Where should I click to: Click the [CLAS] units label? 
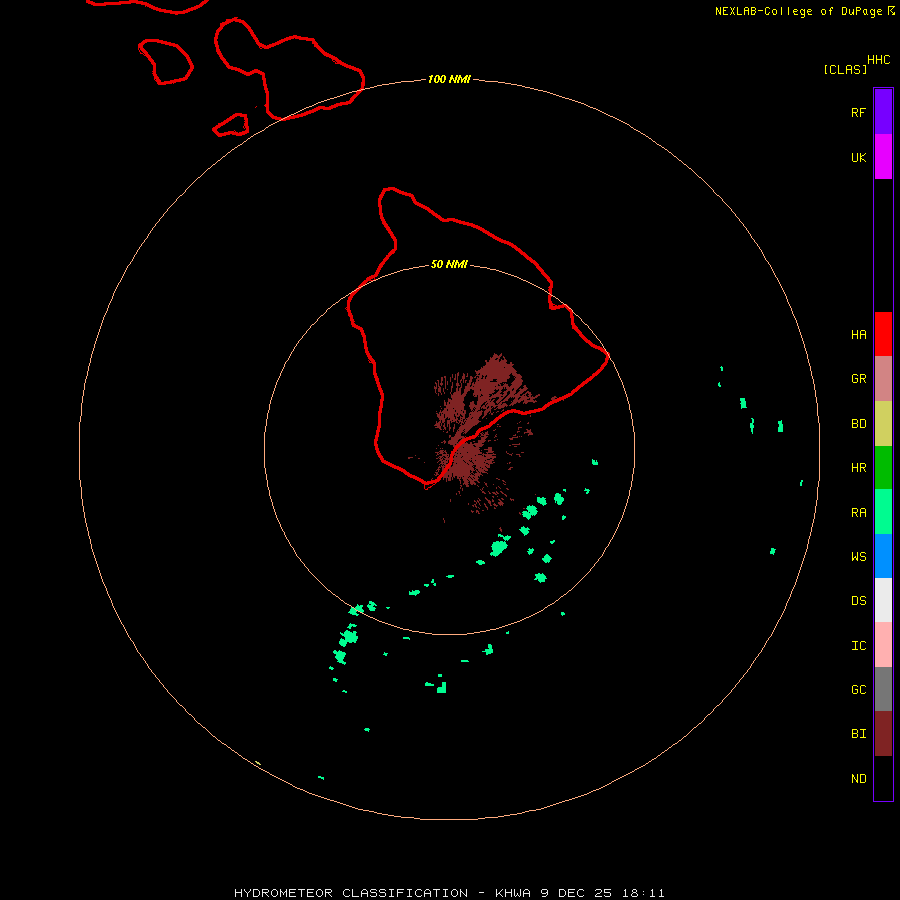845,70
